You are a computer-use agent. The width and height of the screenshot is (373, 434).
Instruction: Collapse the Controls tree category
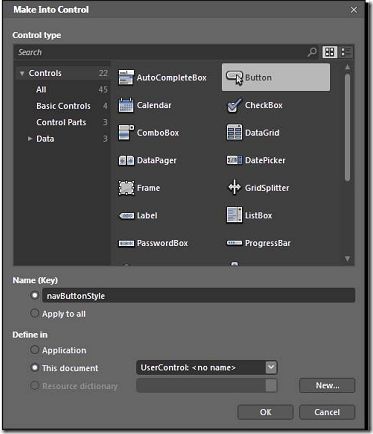[22, 73]
